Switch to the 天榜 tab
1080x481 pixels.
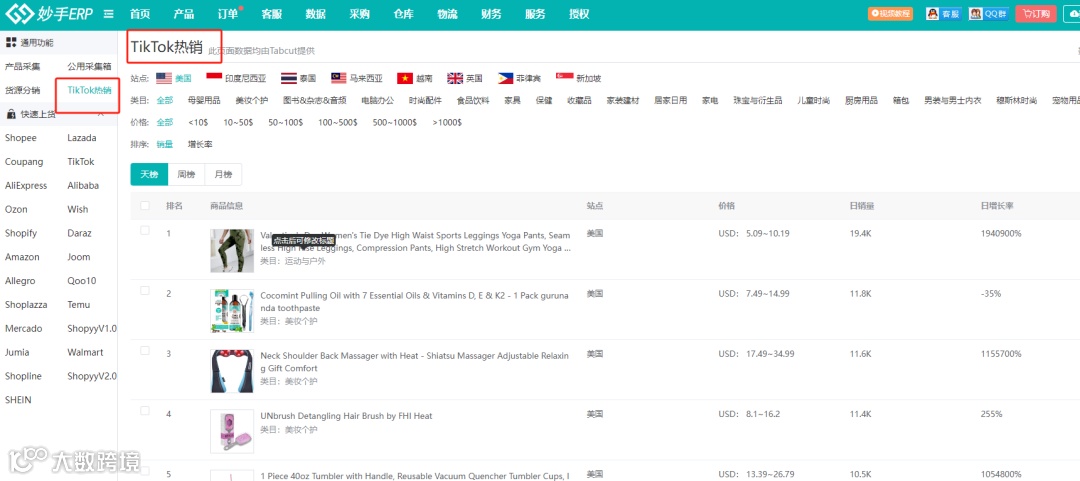(149, 174)
